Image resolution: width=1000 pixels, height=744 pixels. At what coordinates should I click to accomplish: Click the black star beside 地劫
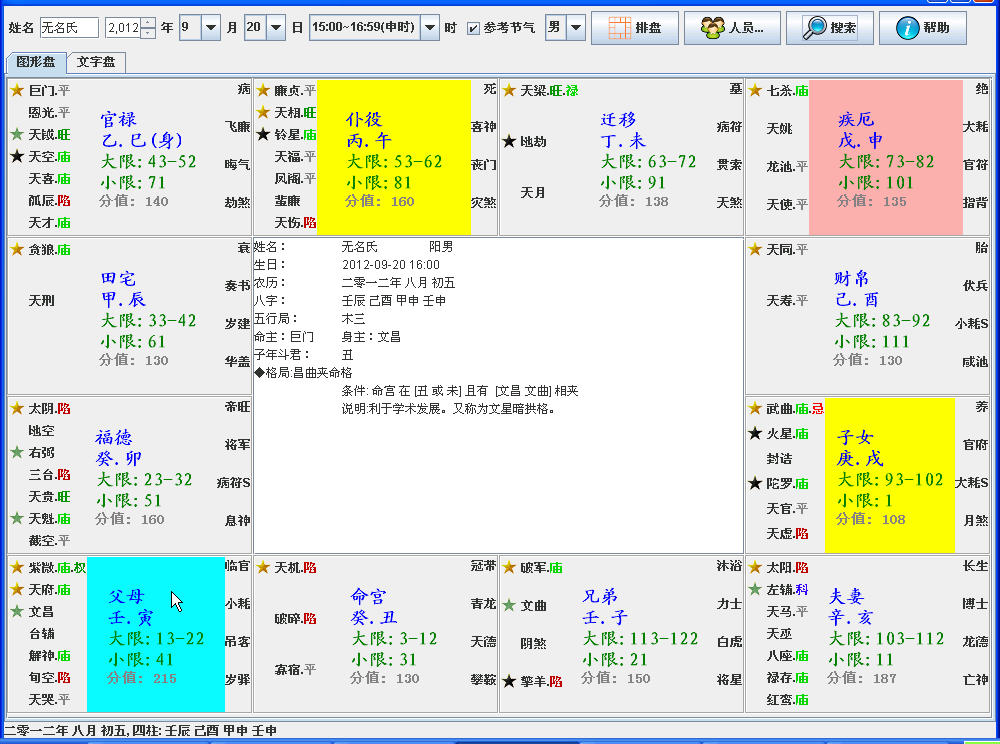coord(509,142)
